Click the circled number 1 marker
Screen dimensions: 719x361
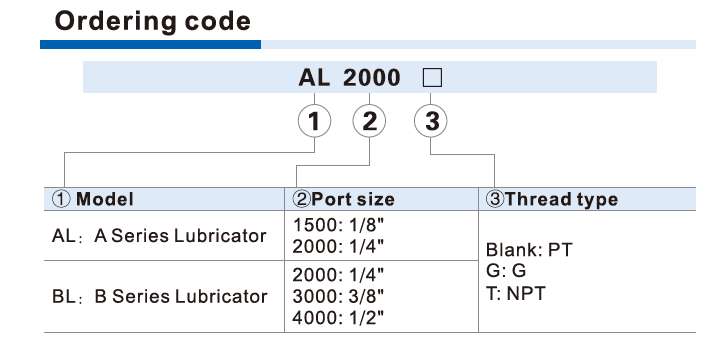314,121
